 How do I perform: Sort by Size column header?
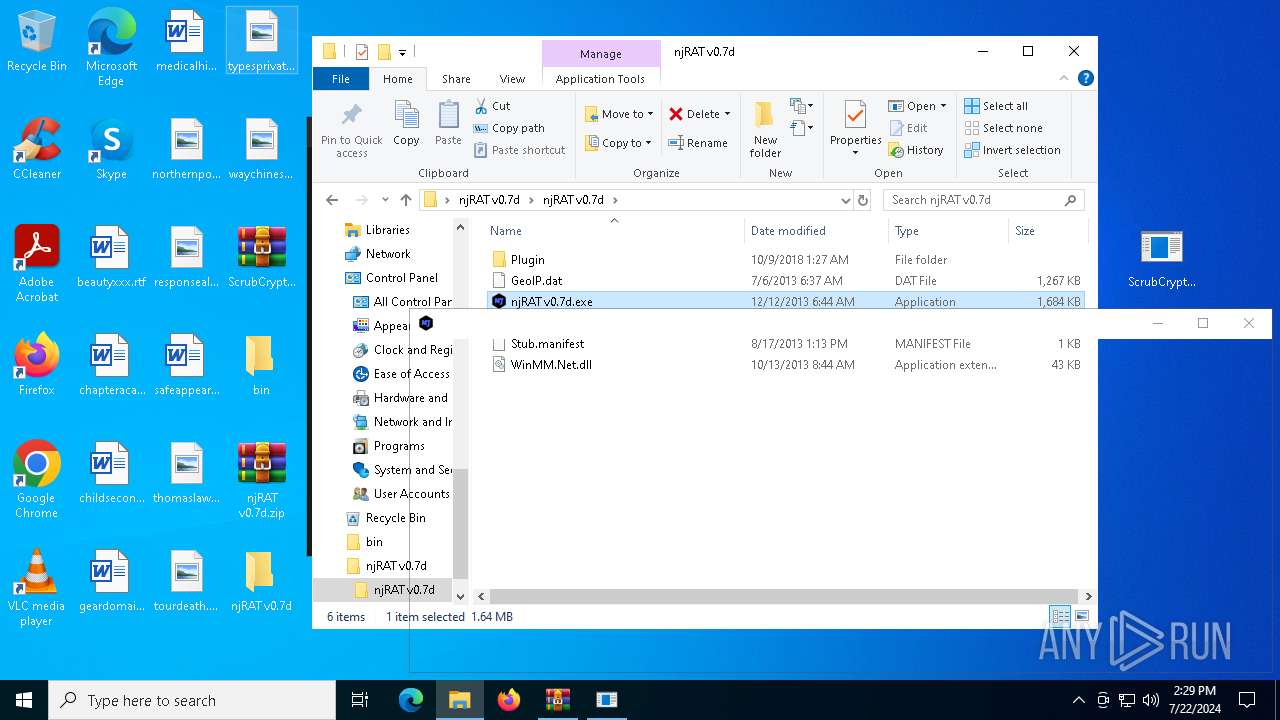(x=1046, y=230)
